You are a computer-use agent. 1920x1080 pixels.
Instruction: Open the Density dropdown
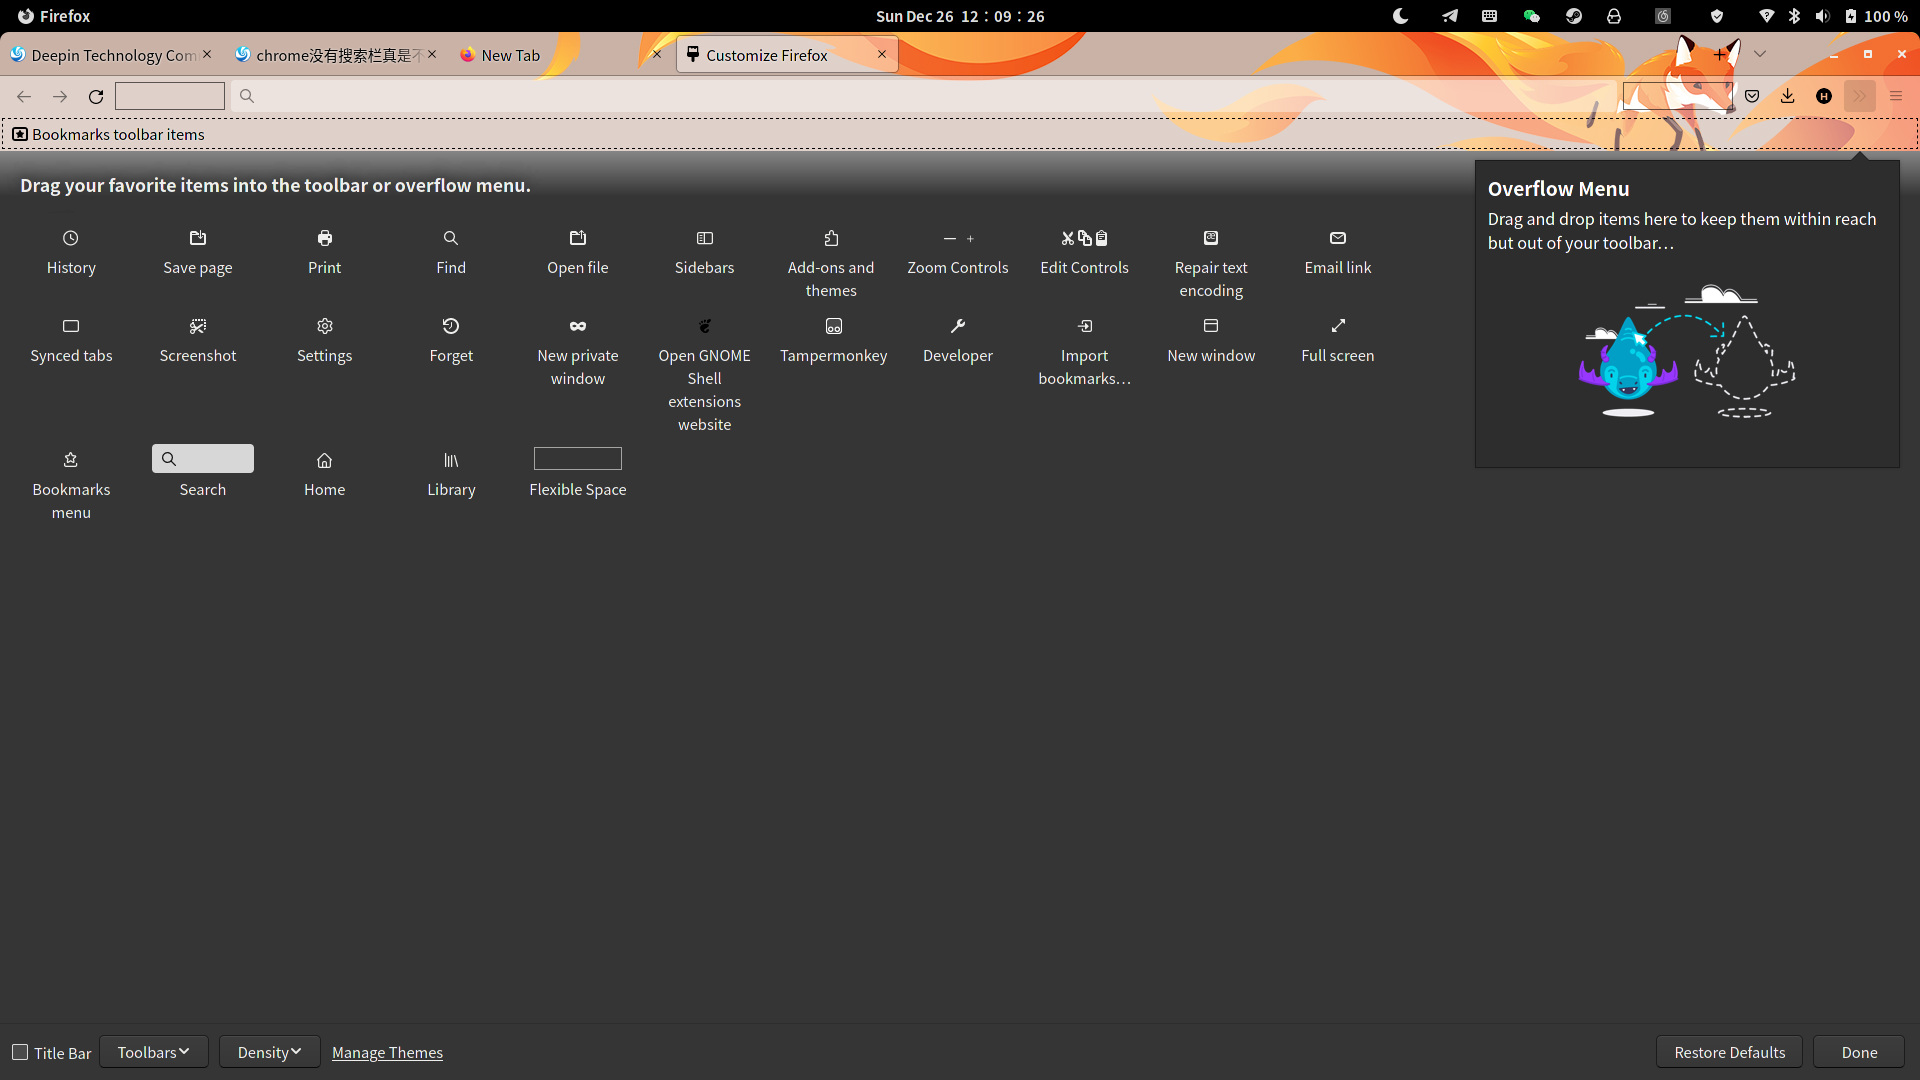pyautogui.click(x=268, y=1051)
